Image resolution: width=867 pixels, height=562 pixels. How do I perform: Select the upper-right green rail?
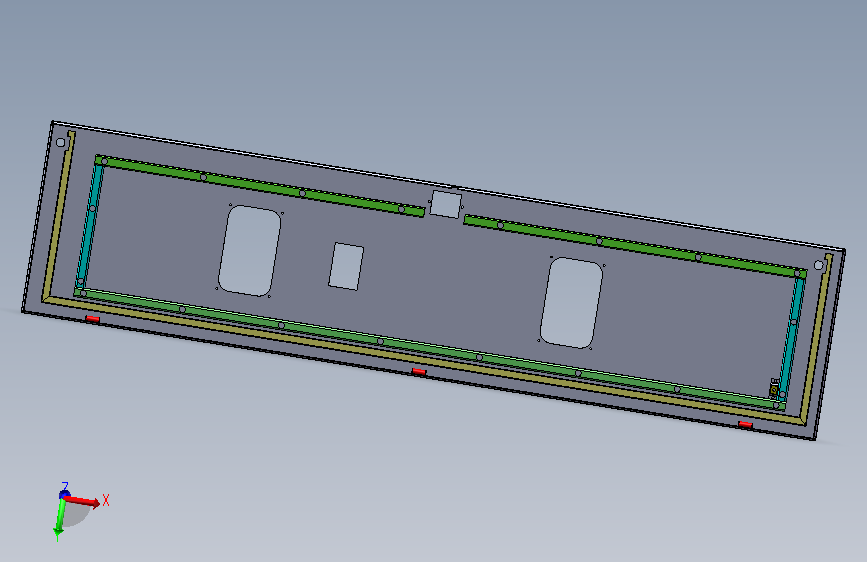click(635, 246)
